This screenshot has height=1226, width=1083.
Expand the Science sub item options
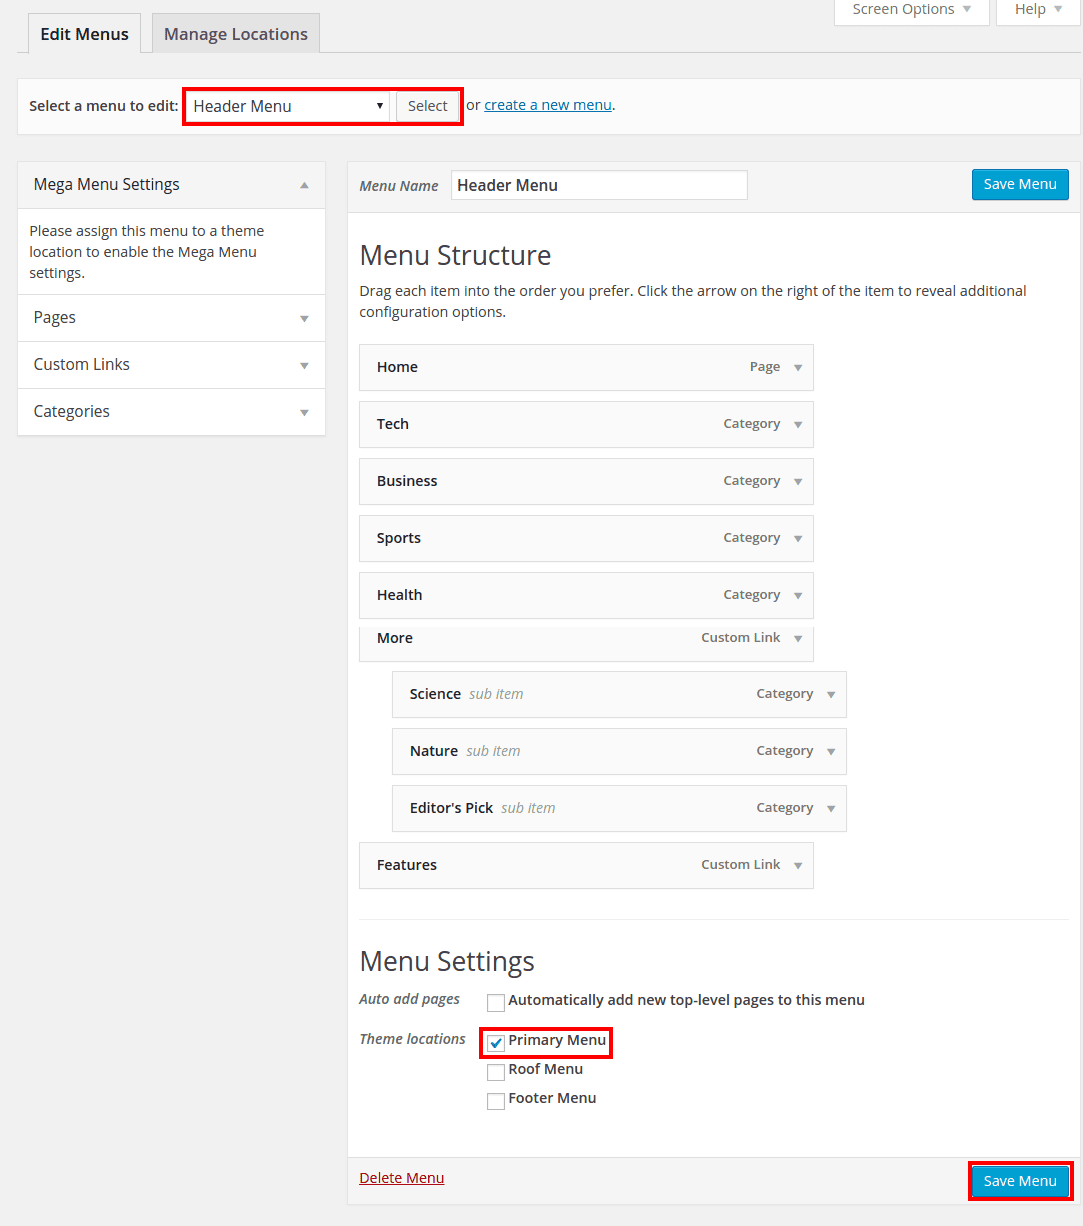[x=831, y=694]
